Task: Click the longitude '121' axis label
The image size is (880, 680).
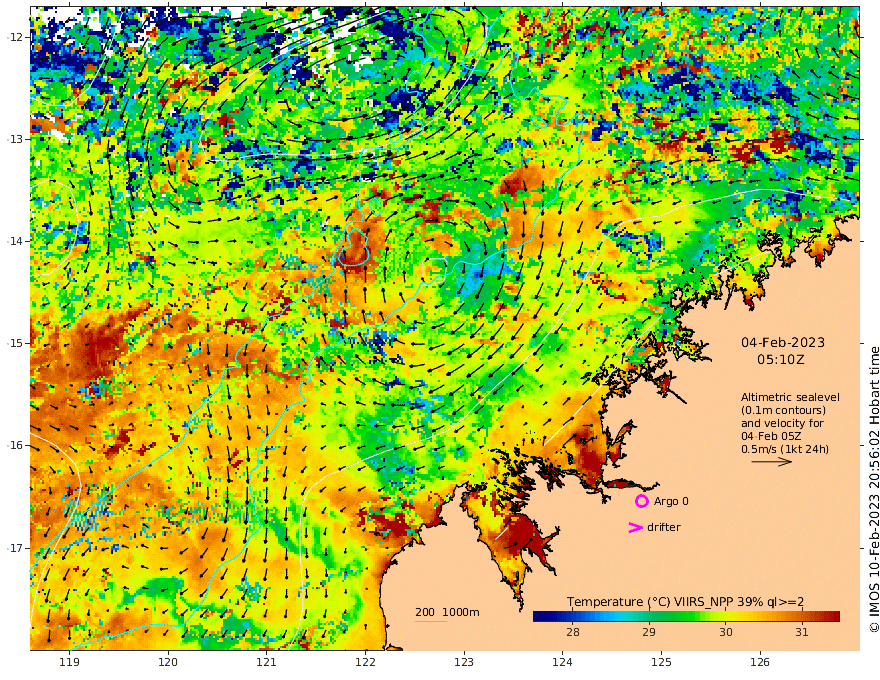Action: 267,662
